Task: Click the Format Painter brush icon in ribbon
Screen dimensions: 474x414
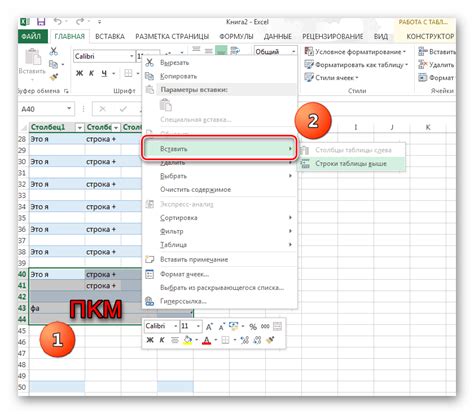Action: click(54, 77)
